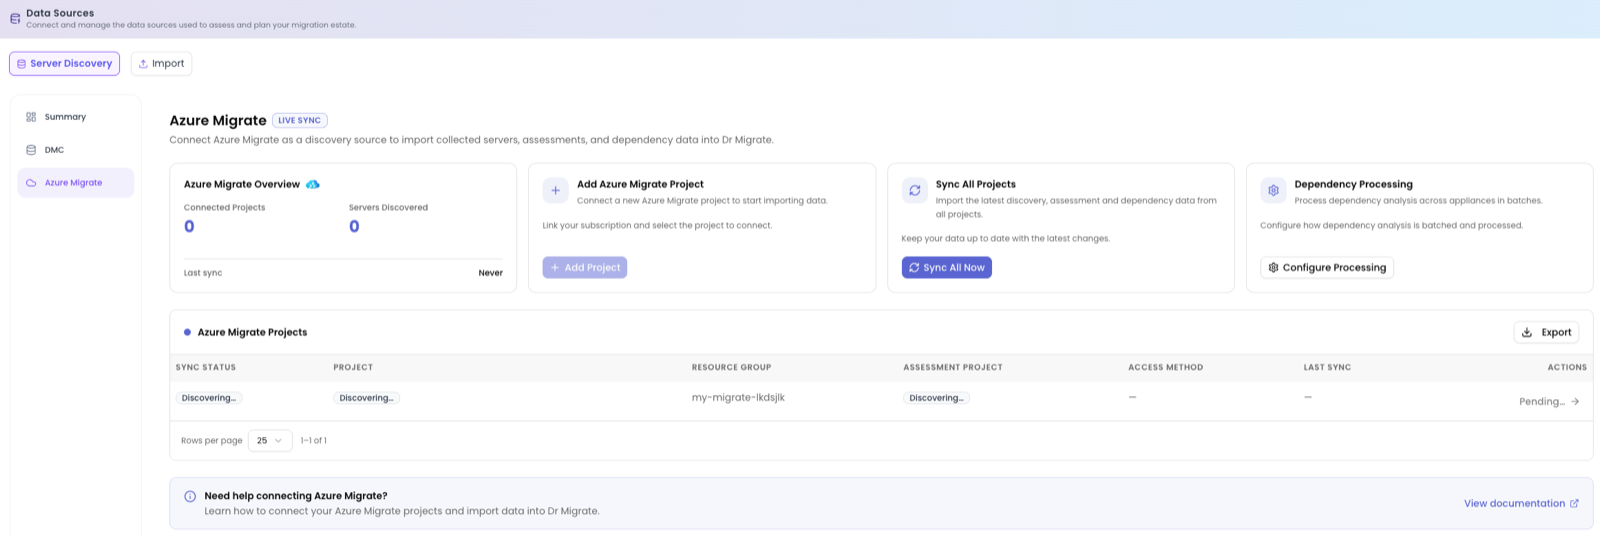Click the Discovering badge under Sync Status

click(209, 398)
